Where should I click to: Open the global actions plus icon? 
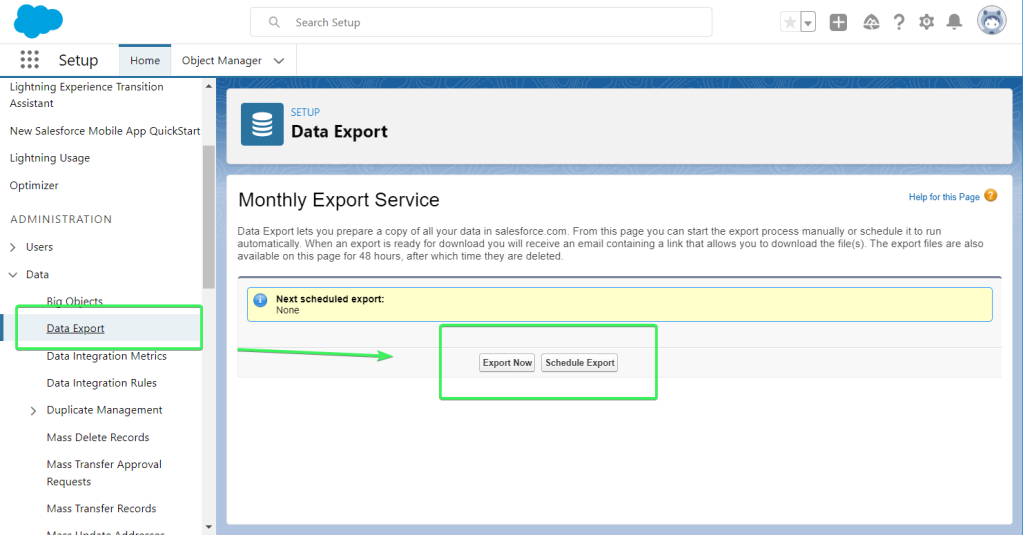(838, 22)
